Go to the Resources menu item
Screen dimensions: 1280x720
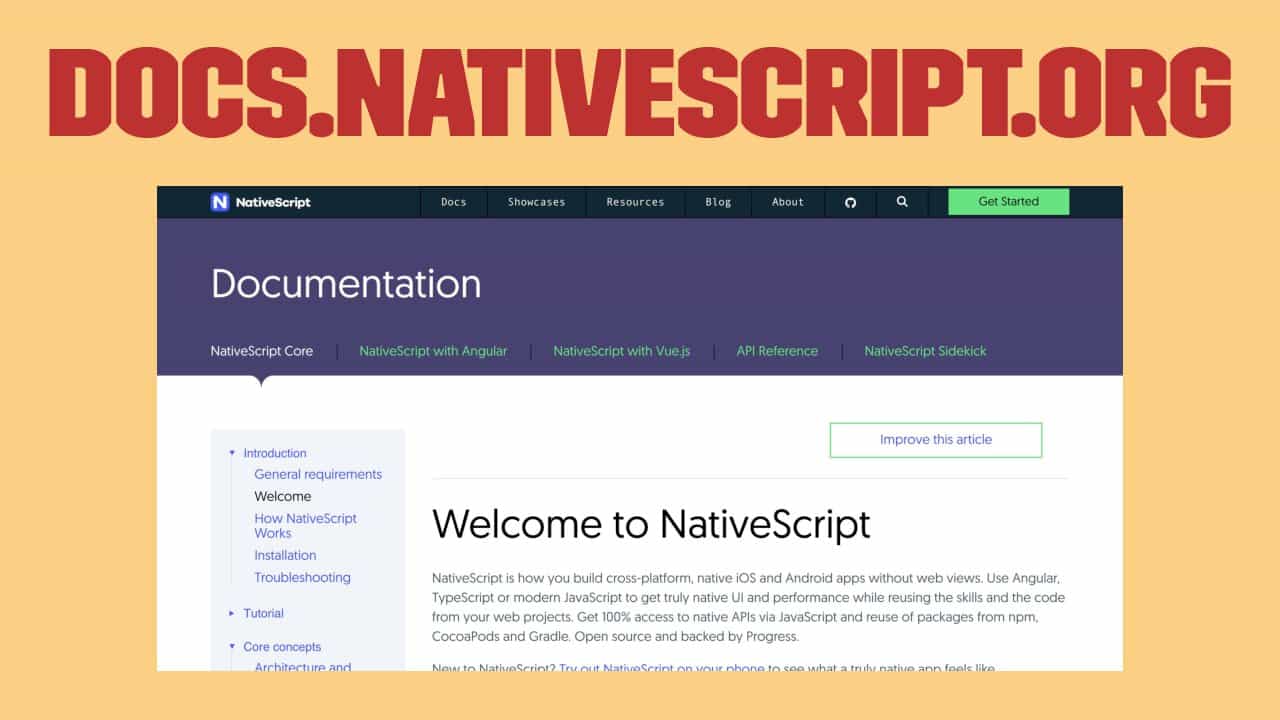pos(635,202)
